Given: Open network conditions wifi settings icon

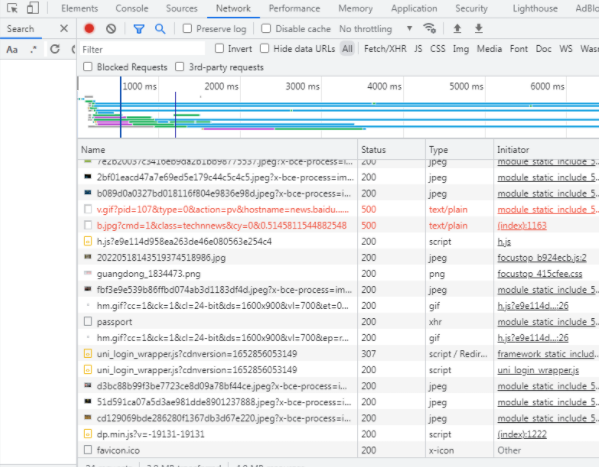Looking at the screenshot, I should point(430,28).
